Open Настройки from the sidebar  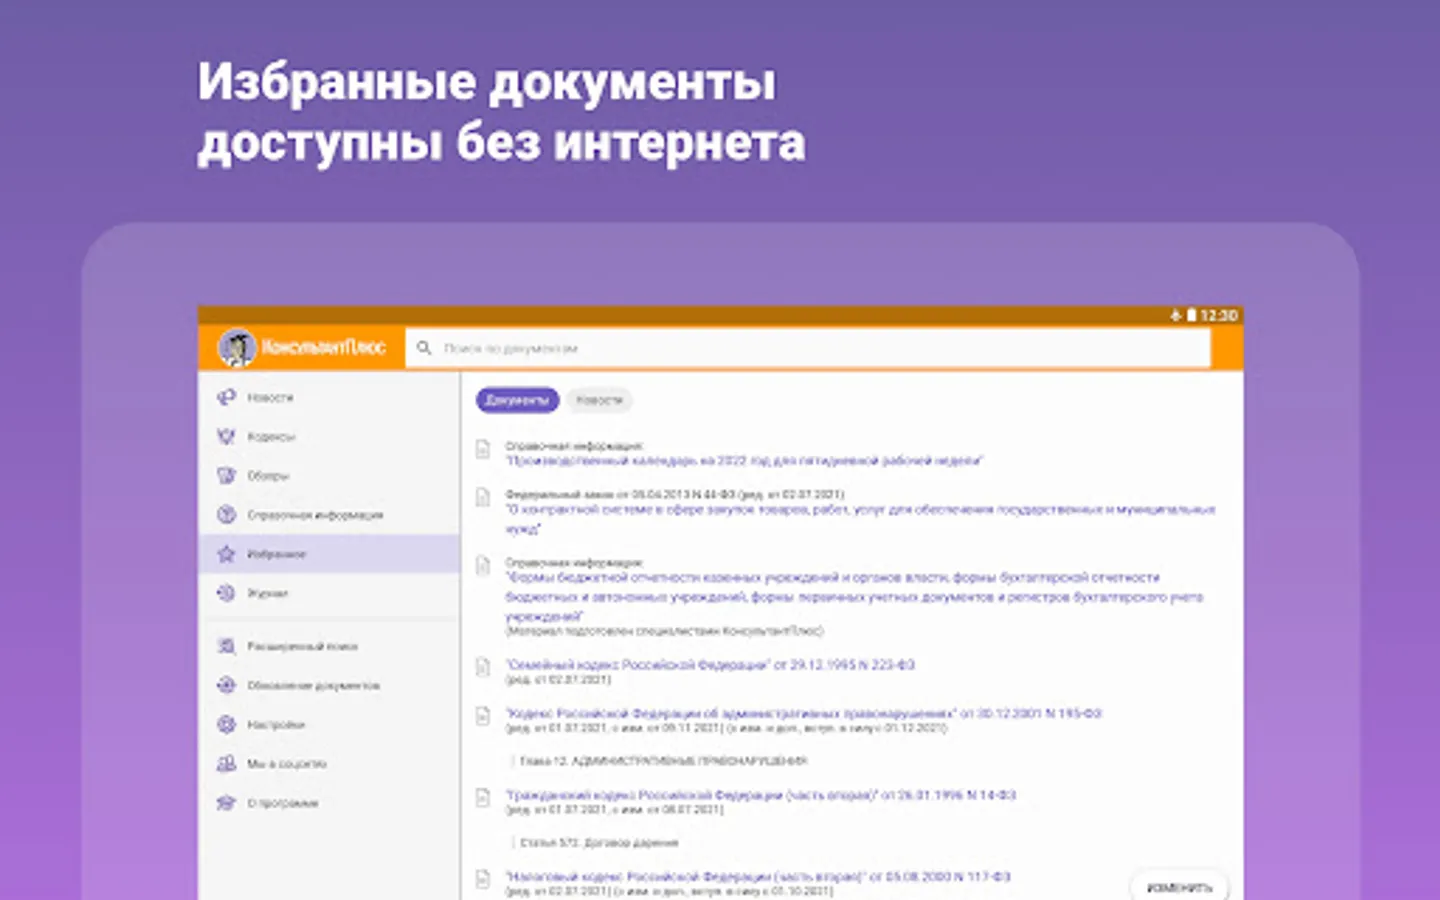pos(329,724)
